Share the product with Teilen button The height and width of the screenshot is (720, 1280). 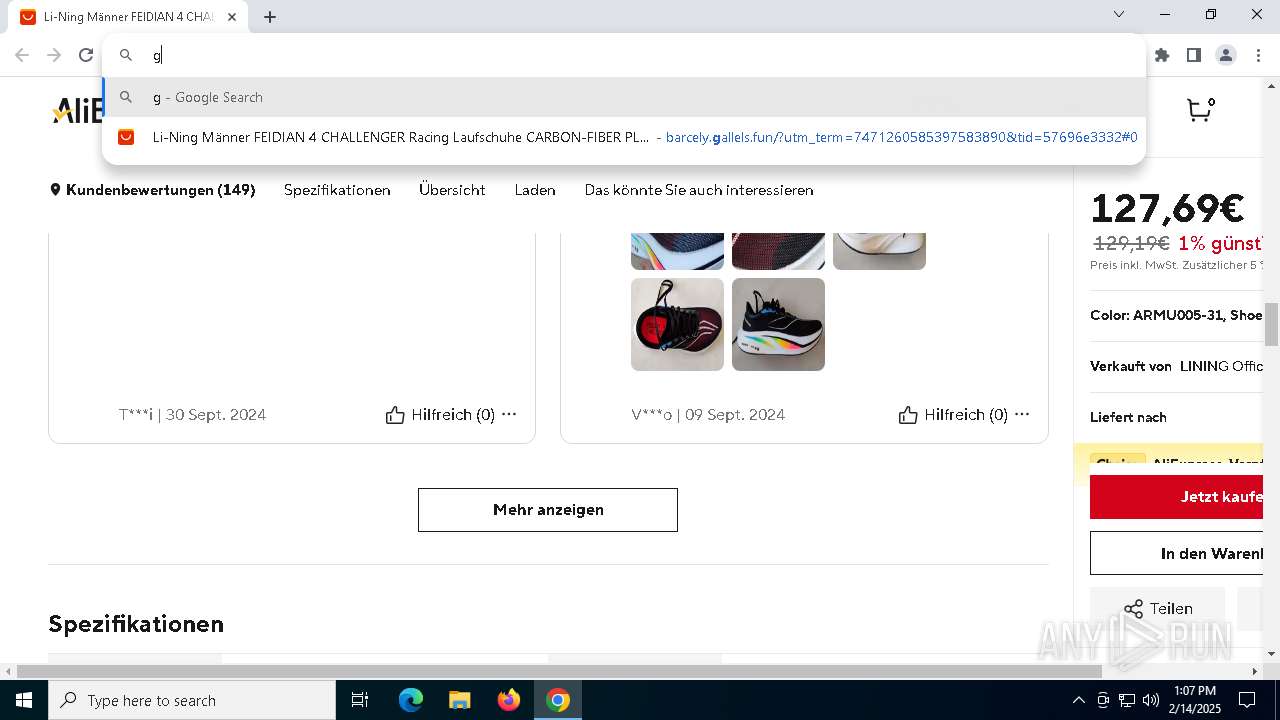(x=1157, y=608)
